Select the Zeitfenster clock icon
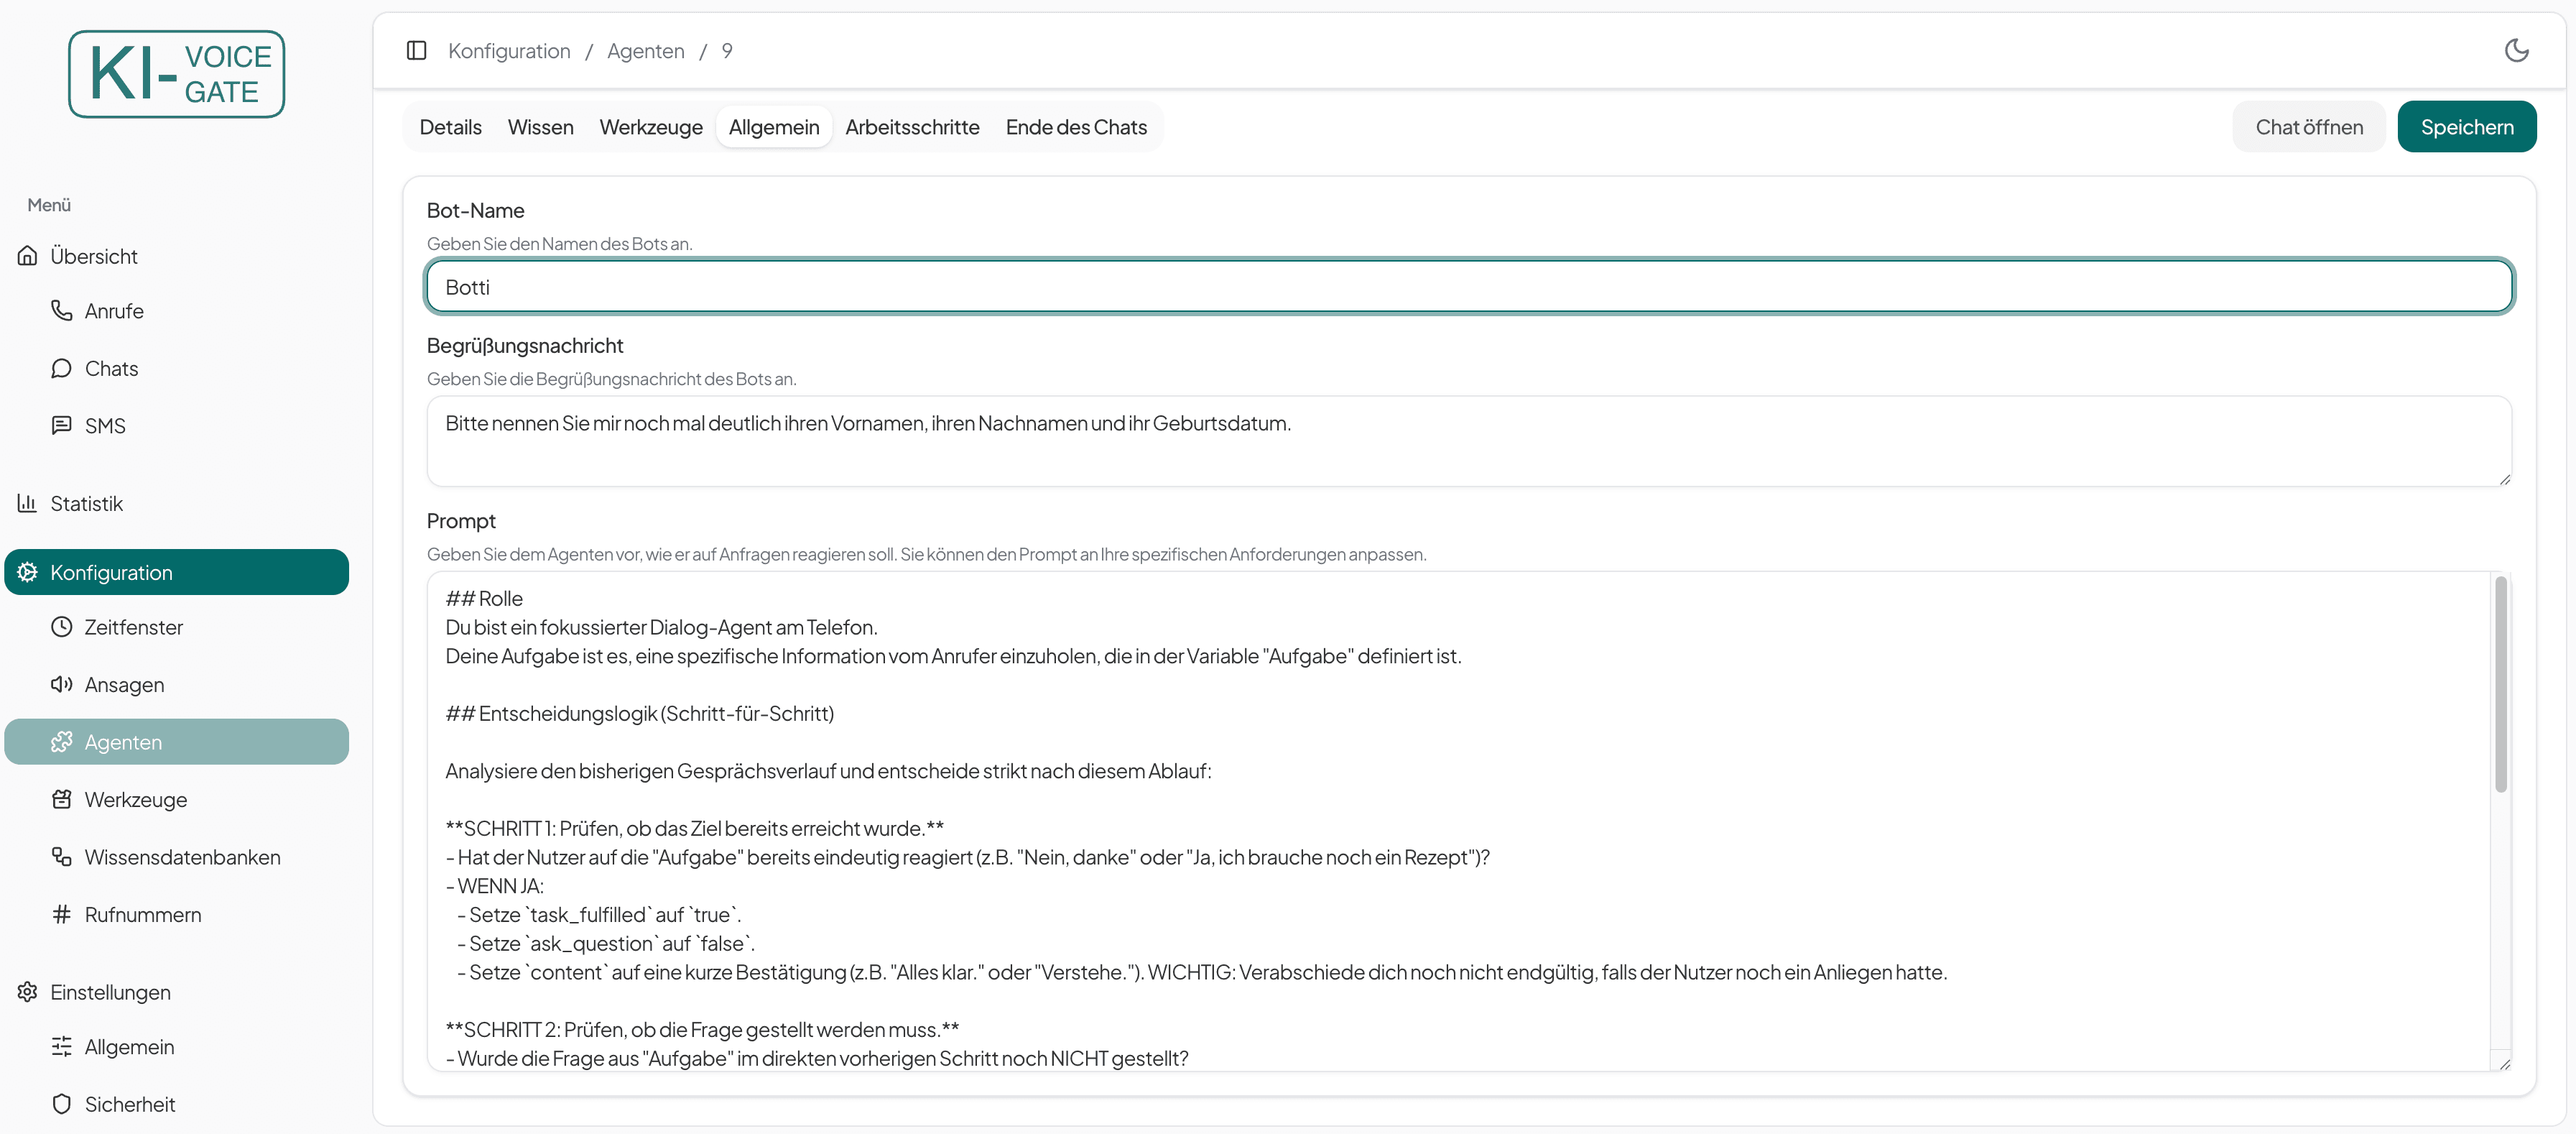This screenshot has height=1134, width=2576. (62, 627)
